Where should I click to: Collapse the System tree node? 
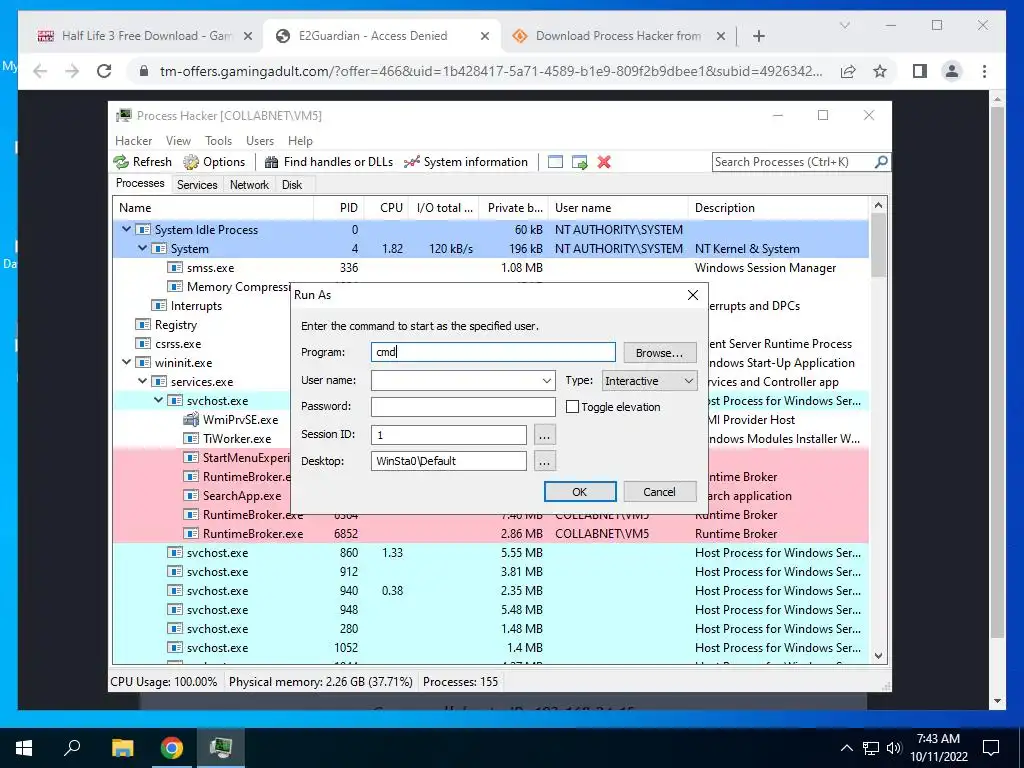142,248
